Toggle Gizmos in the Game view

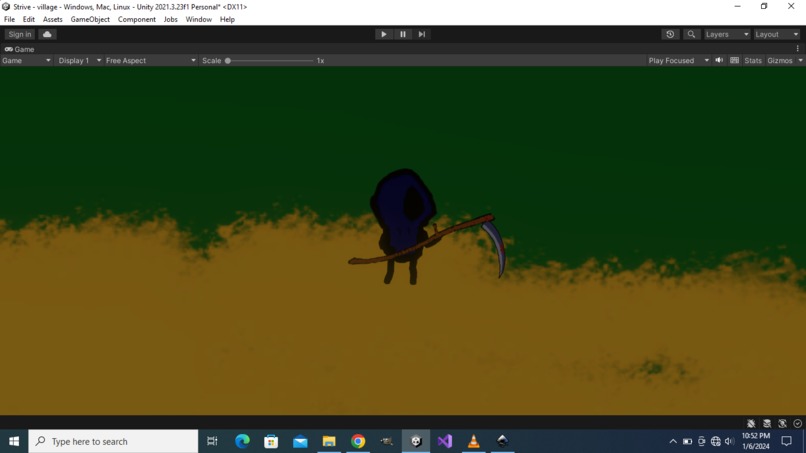tap(779, 61)
